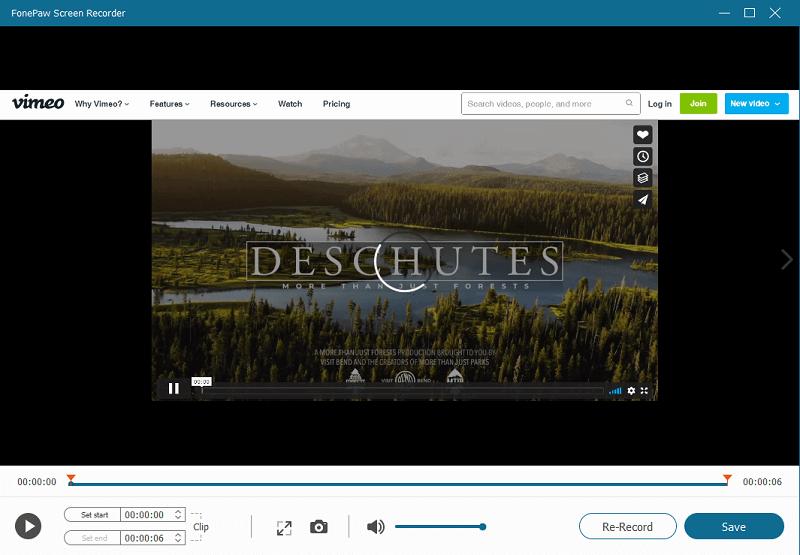Minimize the FonePaw Screen Recorder window
Screen dimensions: 800x555
pos(724,13)
